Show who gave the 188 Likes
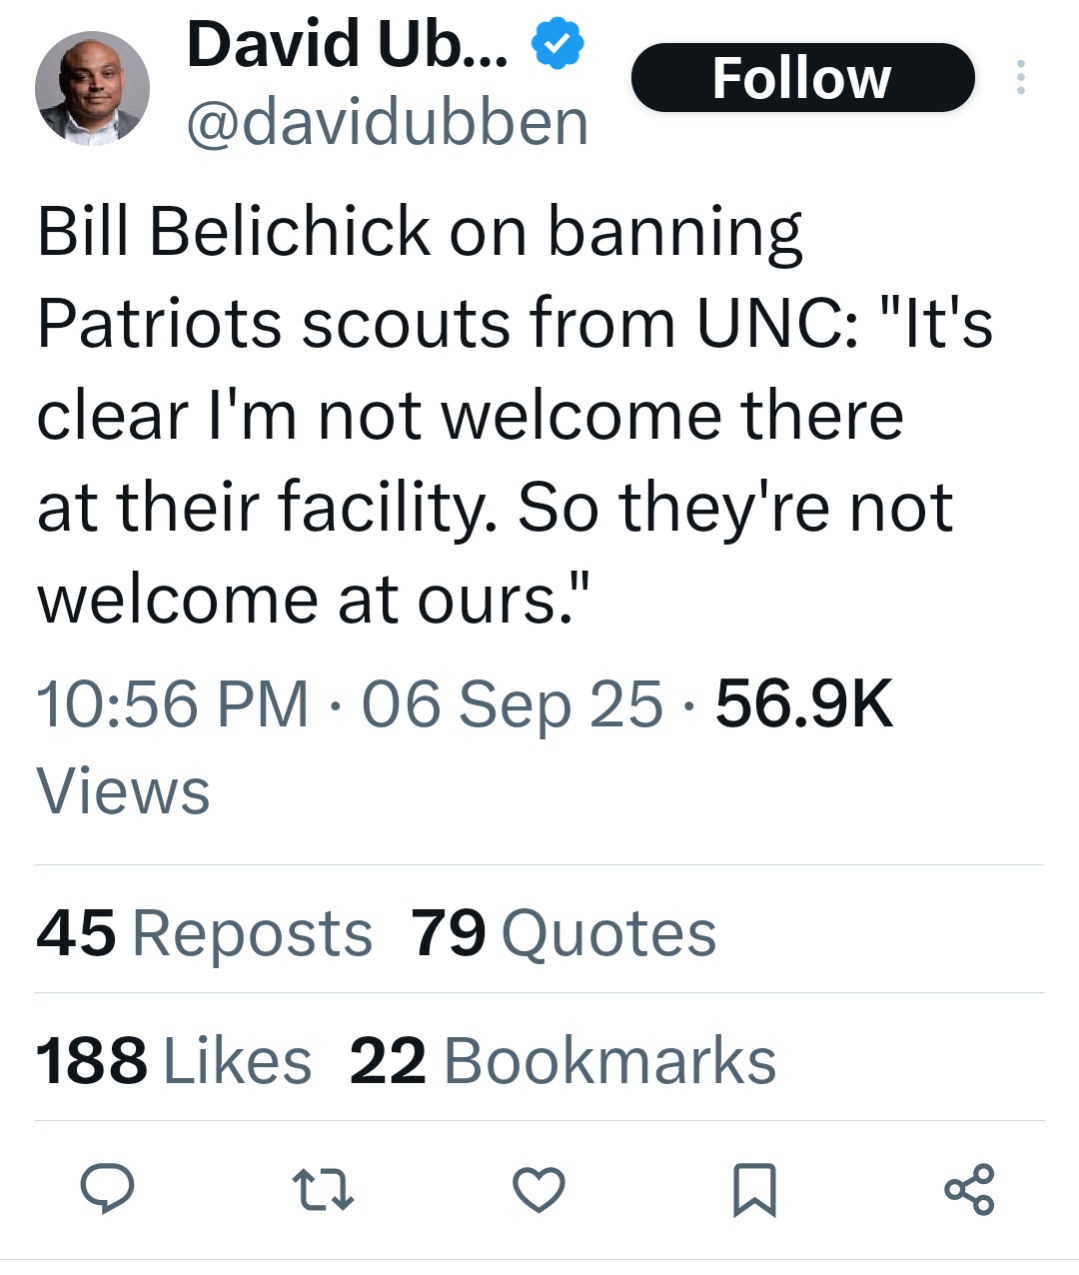The image size is (1079, 1275). 174,1060
